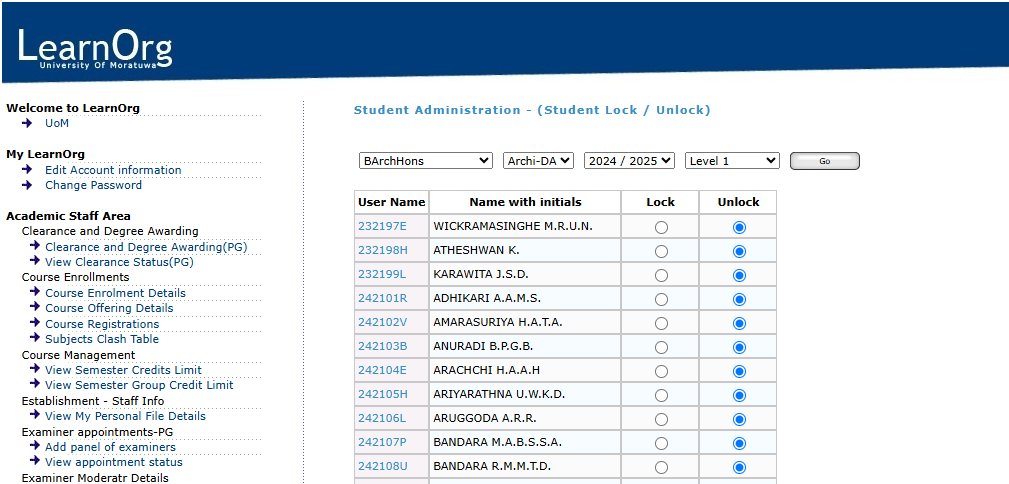Click the arrow icon beside View Semester Credits Limit

pyautogui.click(x=35, y=369)
